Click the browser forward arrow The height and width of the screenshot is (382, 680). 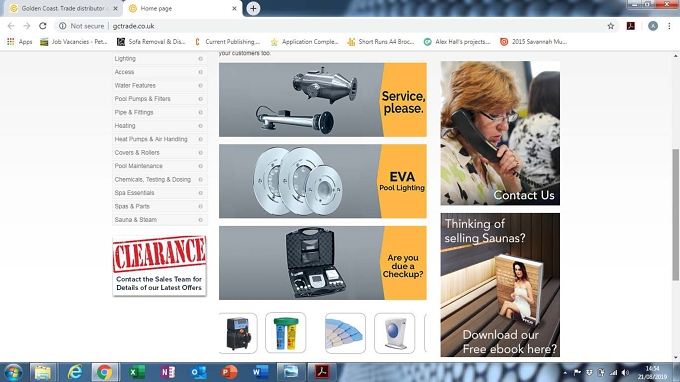click(27, 26)
